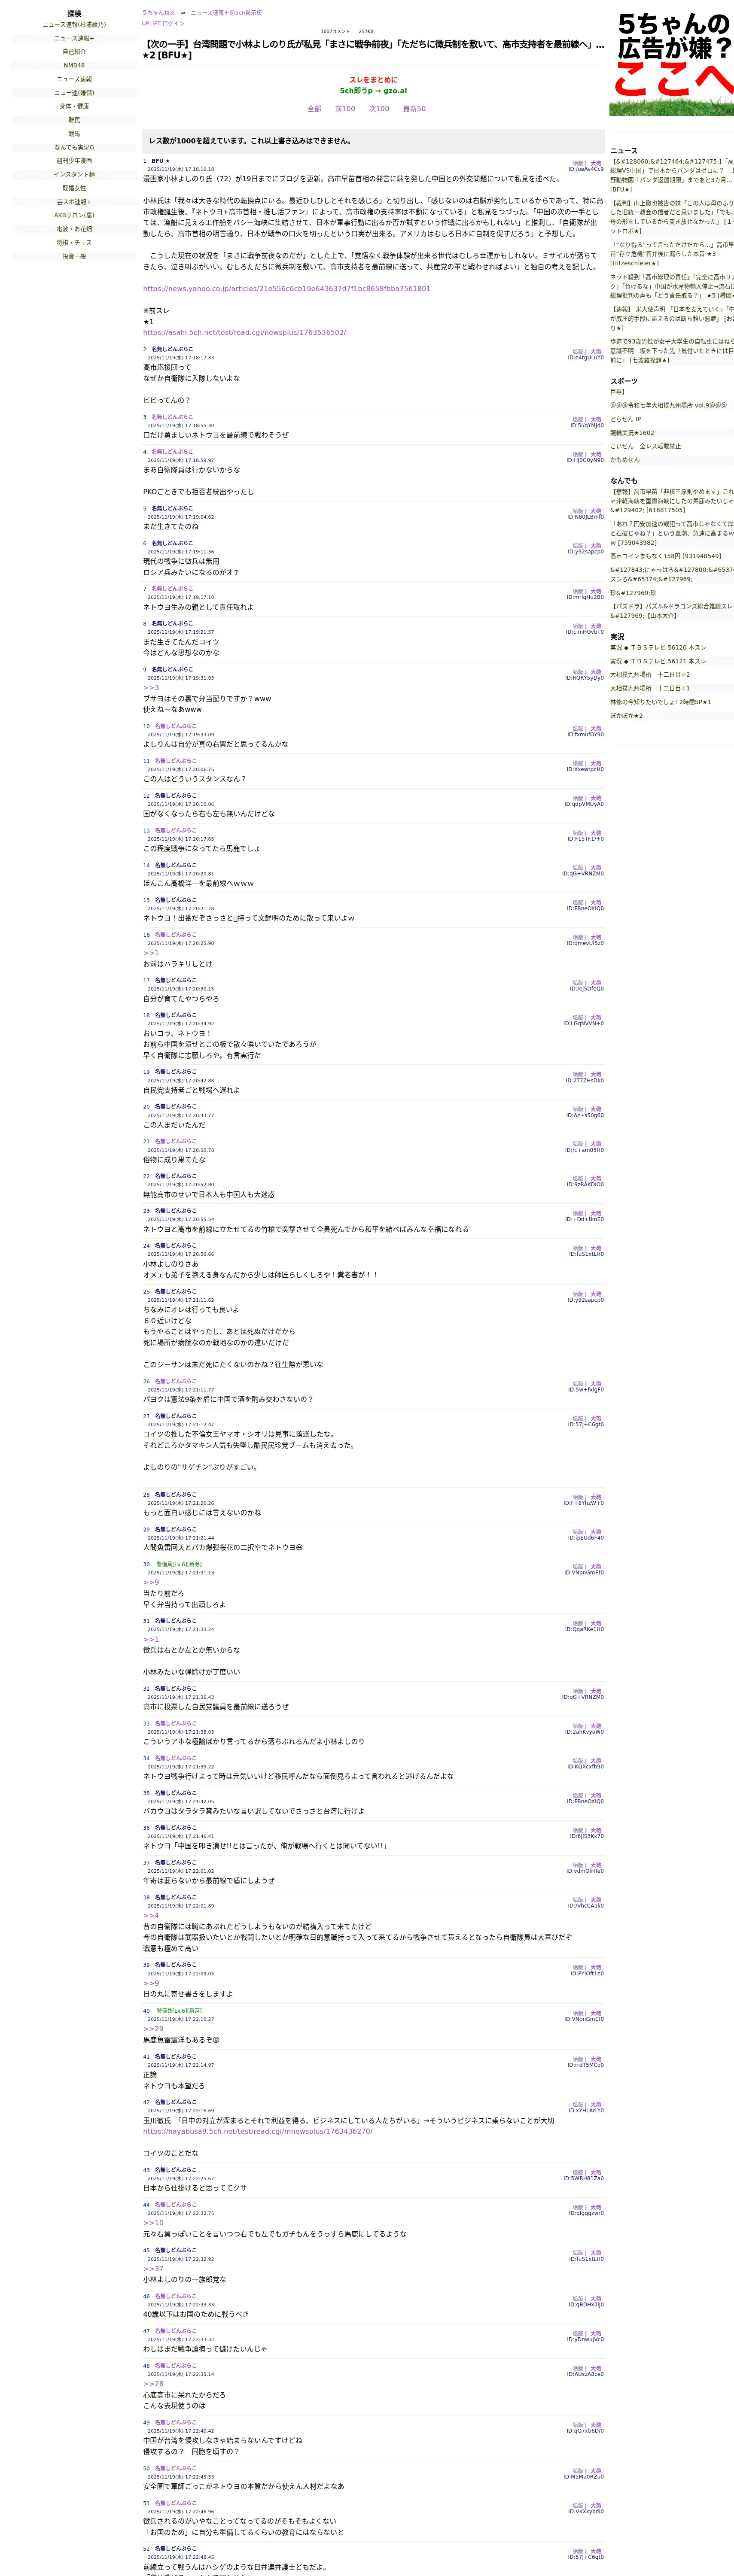Open the 競馬 board link
Viewport: 734px width, 2576px height.
coord(74,134)
